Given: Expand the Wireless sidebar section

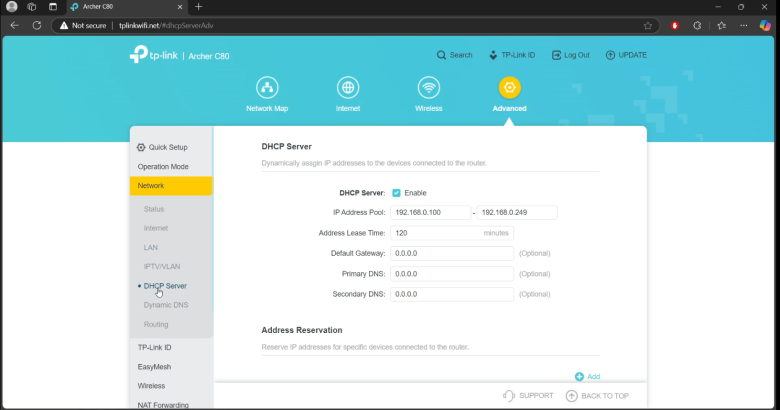Looking at the screenshot, I should [x=152, y=385].
